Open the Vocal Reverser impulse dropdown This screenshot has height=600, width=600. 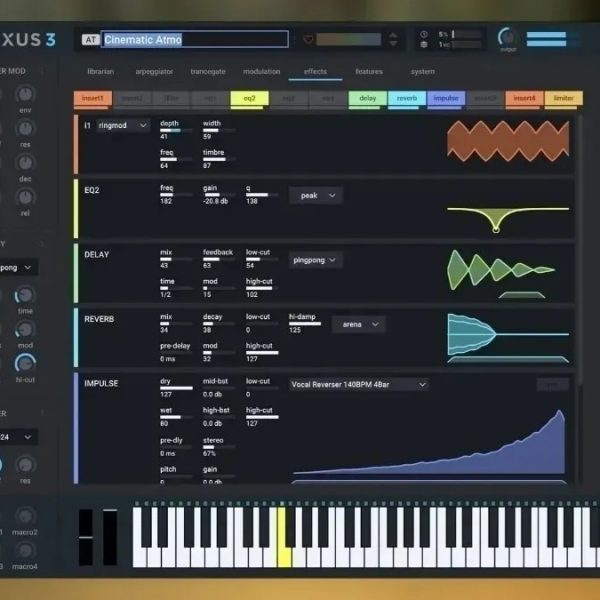pos(359,385)
